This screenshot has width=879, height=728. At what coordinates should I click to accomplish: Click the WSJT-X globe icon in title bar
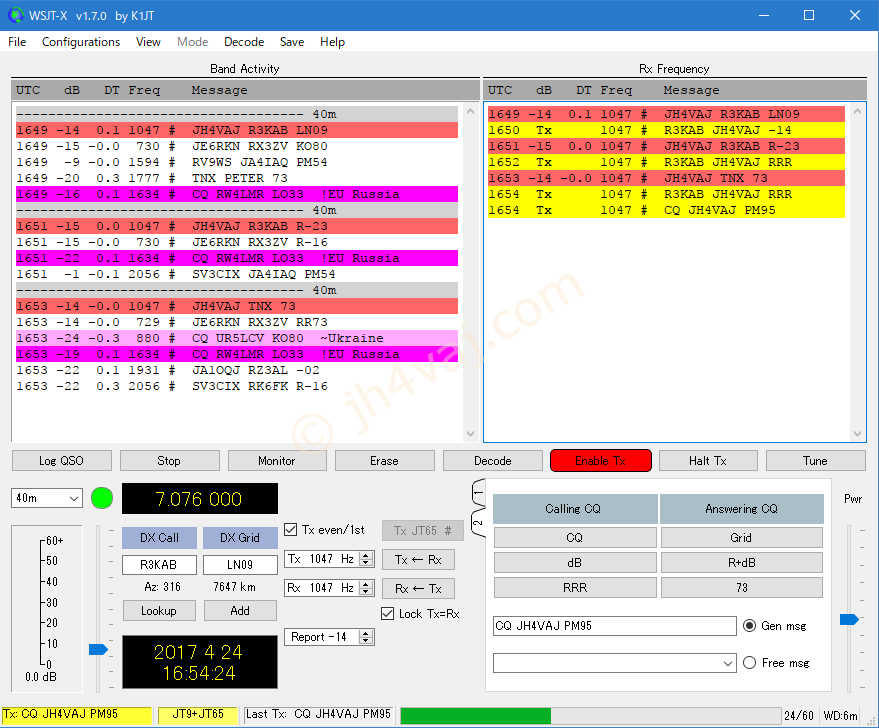[x=16, y=15]
